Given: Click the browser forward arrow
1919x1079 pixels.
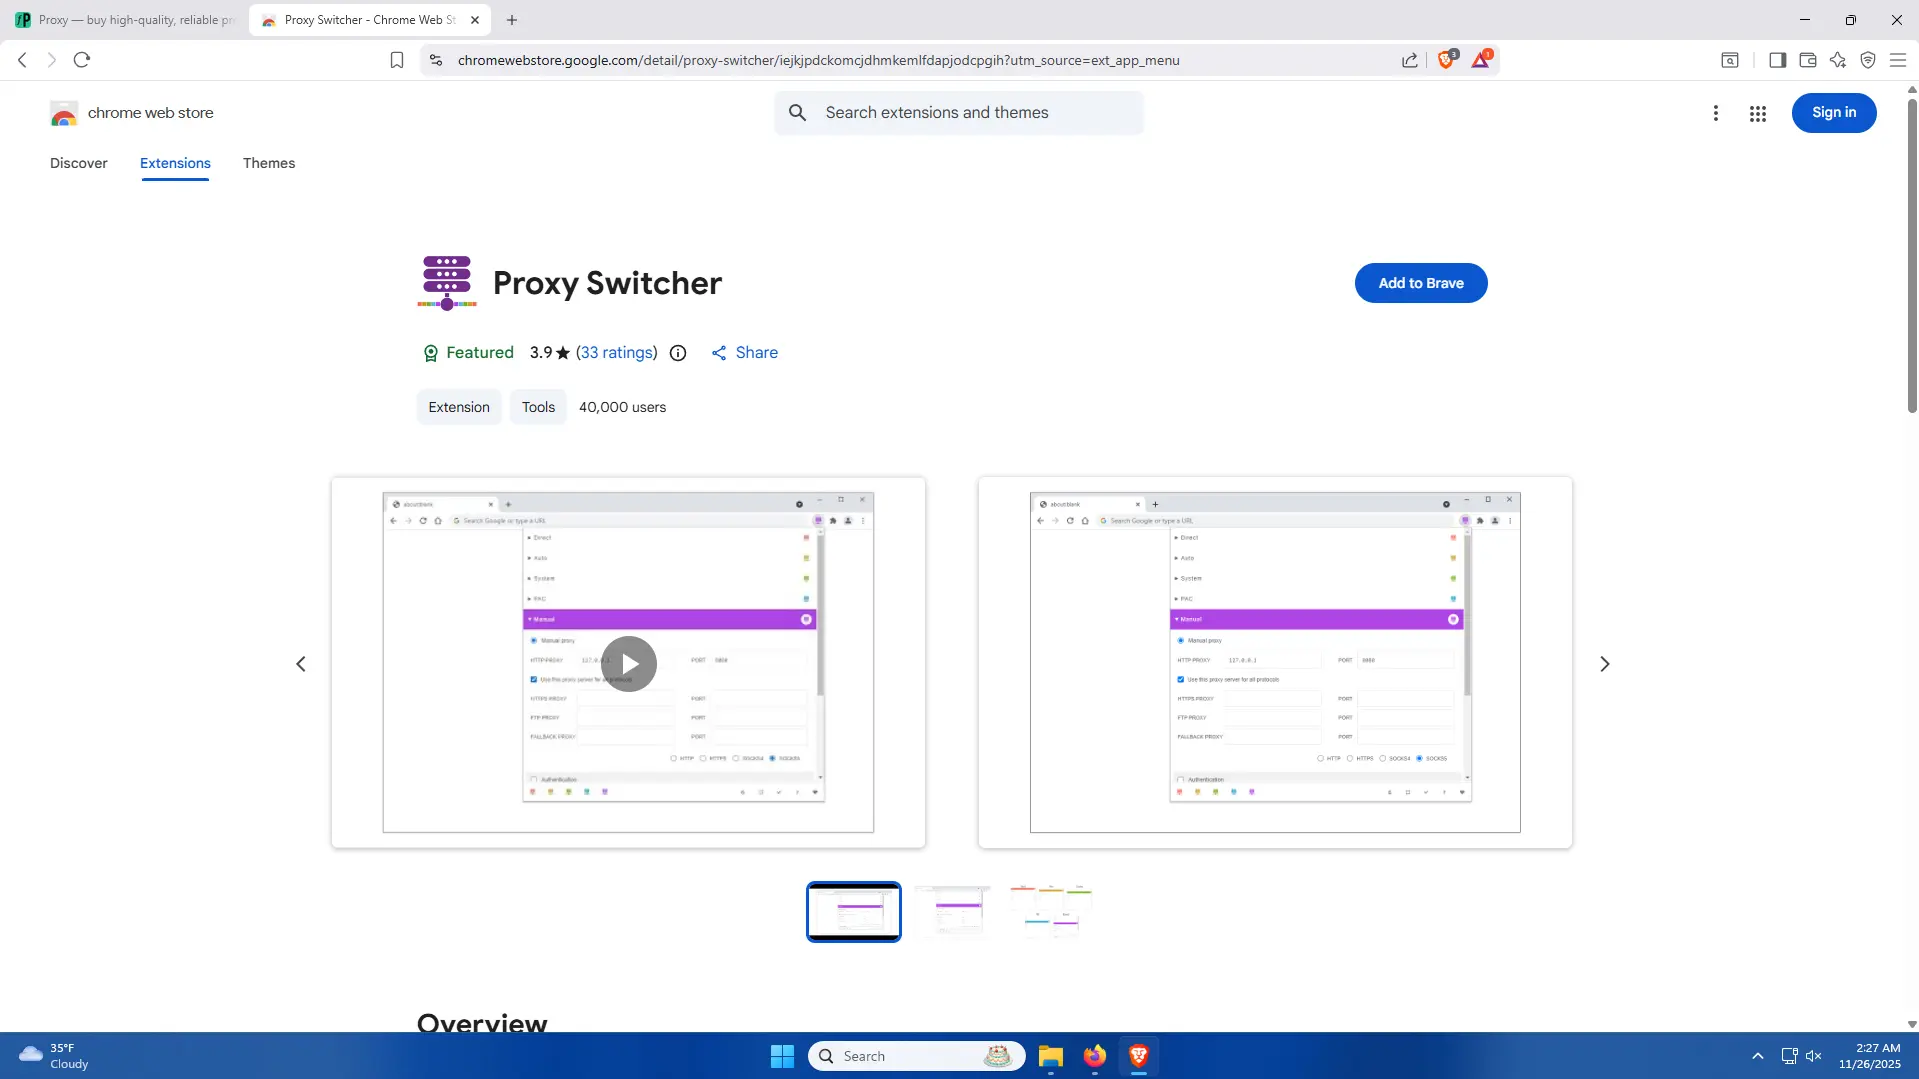Looking at the screenshot, I should coord(52,60).
